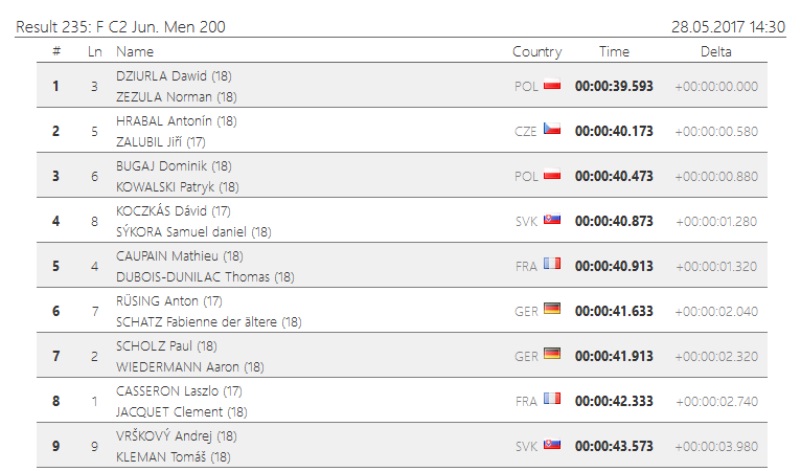
Task: Click the name DUBOIS-DUNILAC Thomas
Action: (193, 277)
